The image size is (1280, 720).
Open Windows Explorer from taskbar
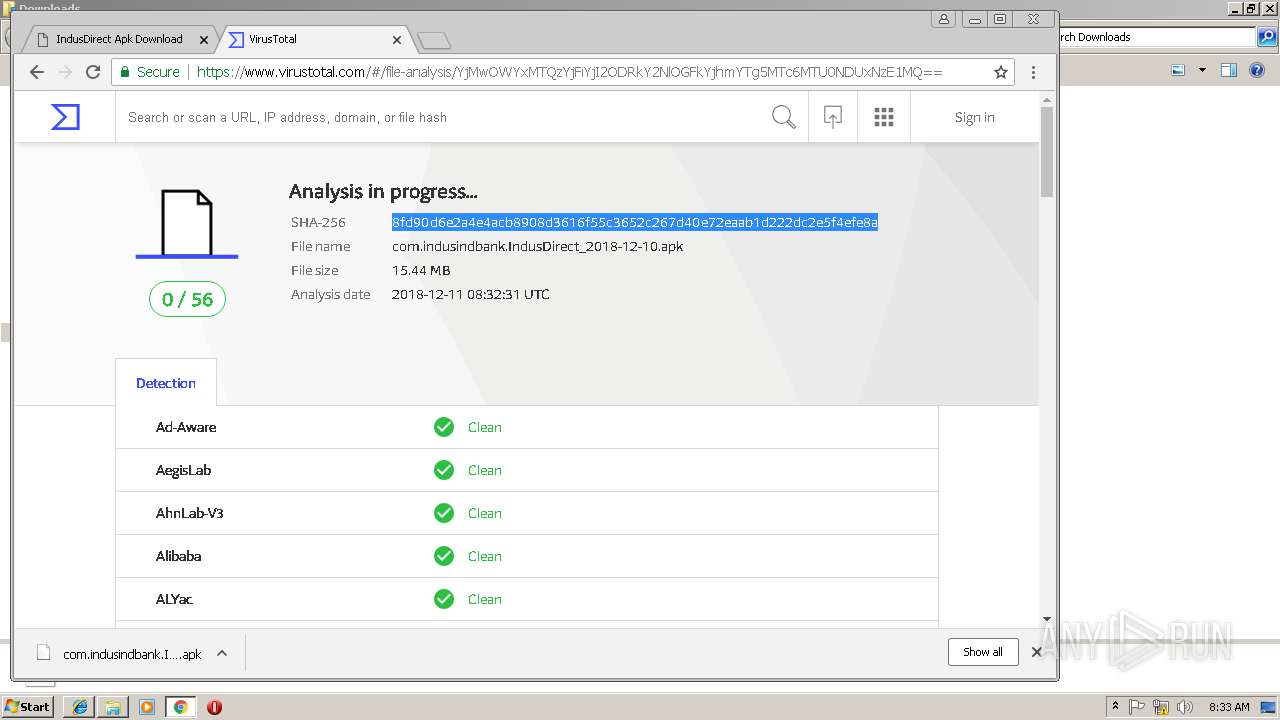click(113, 707)
